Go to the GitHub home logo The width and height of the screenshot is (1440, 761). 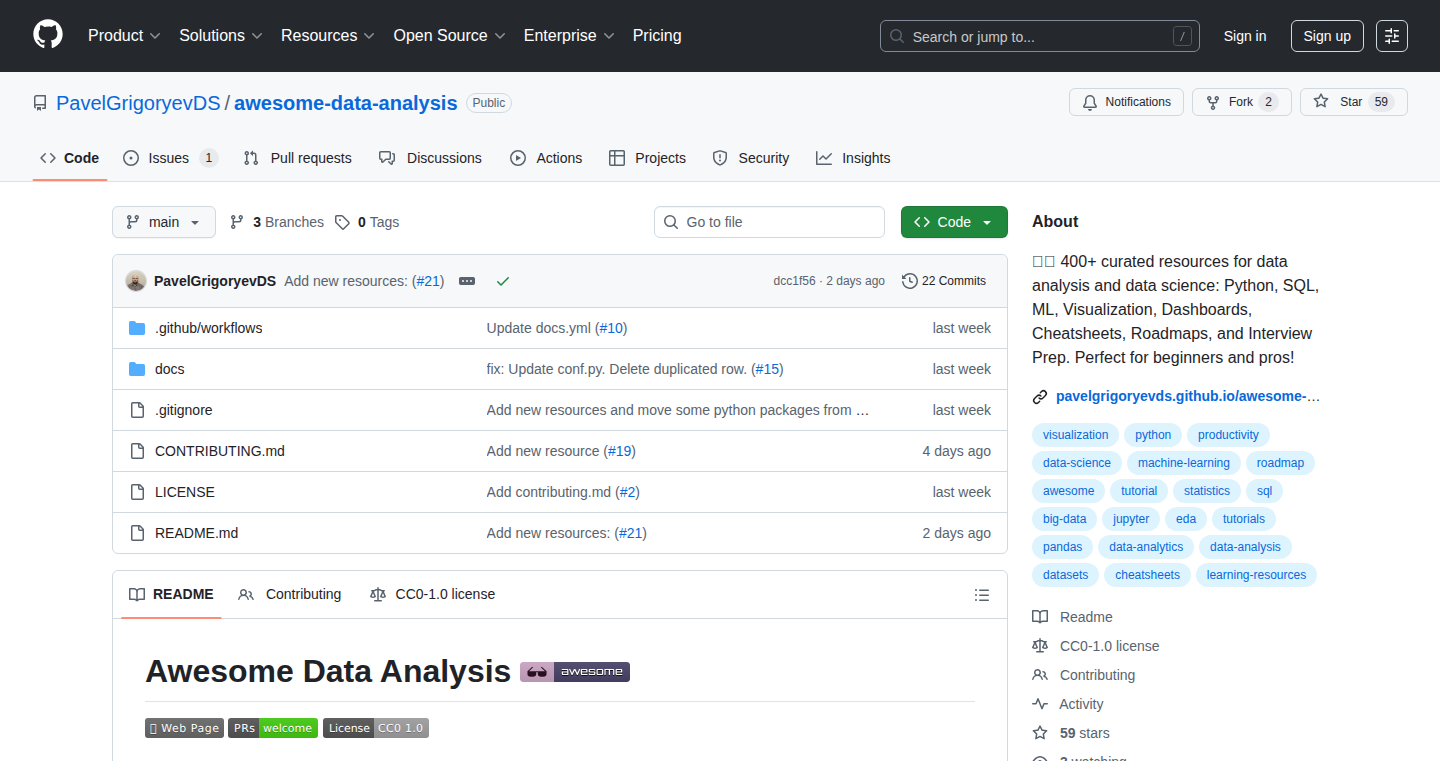pyautogui.click(x=48, y=36)
